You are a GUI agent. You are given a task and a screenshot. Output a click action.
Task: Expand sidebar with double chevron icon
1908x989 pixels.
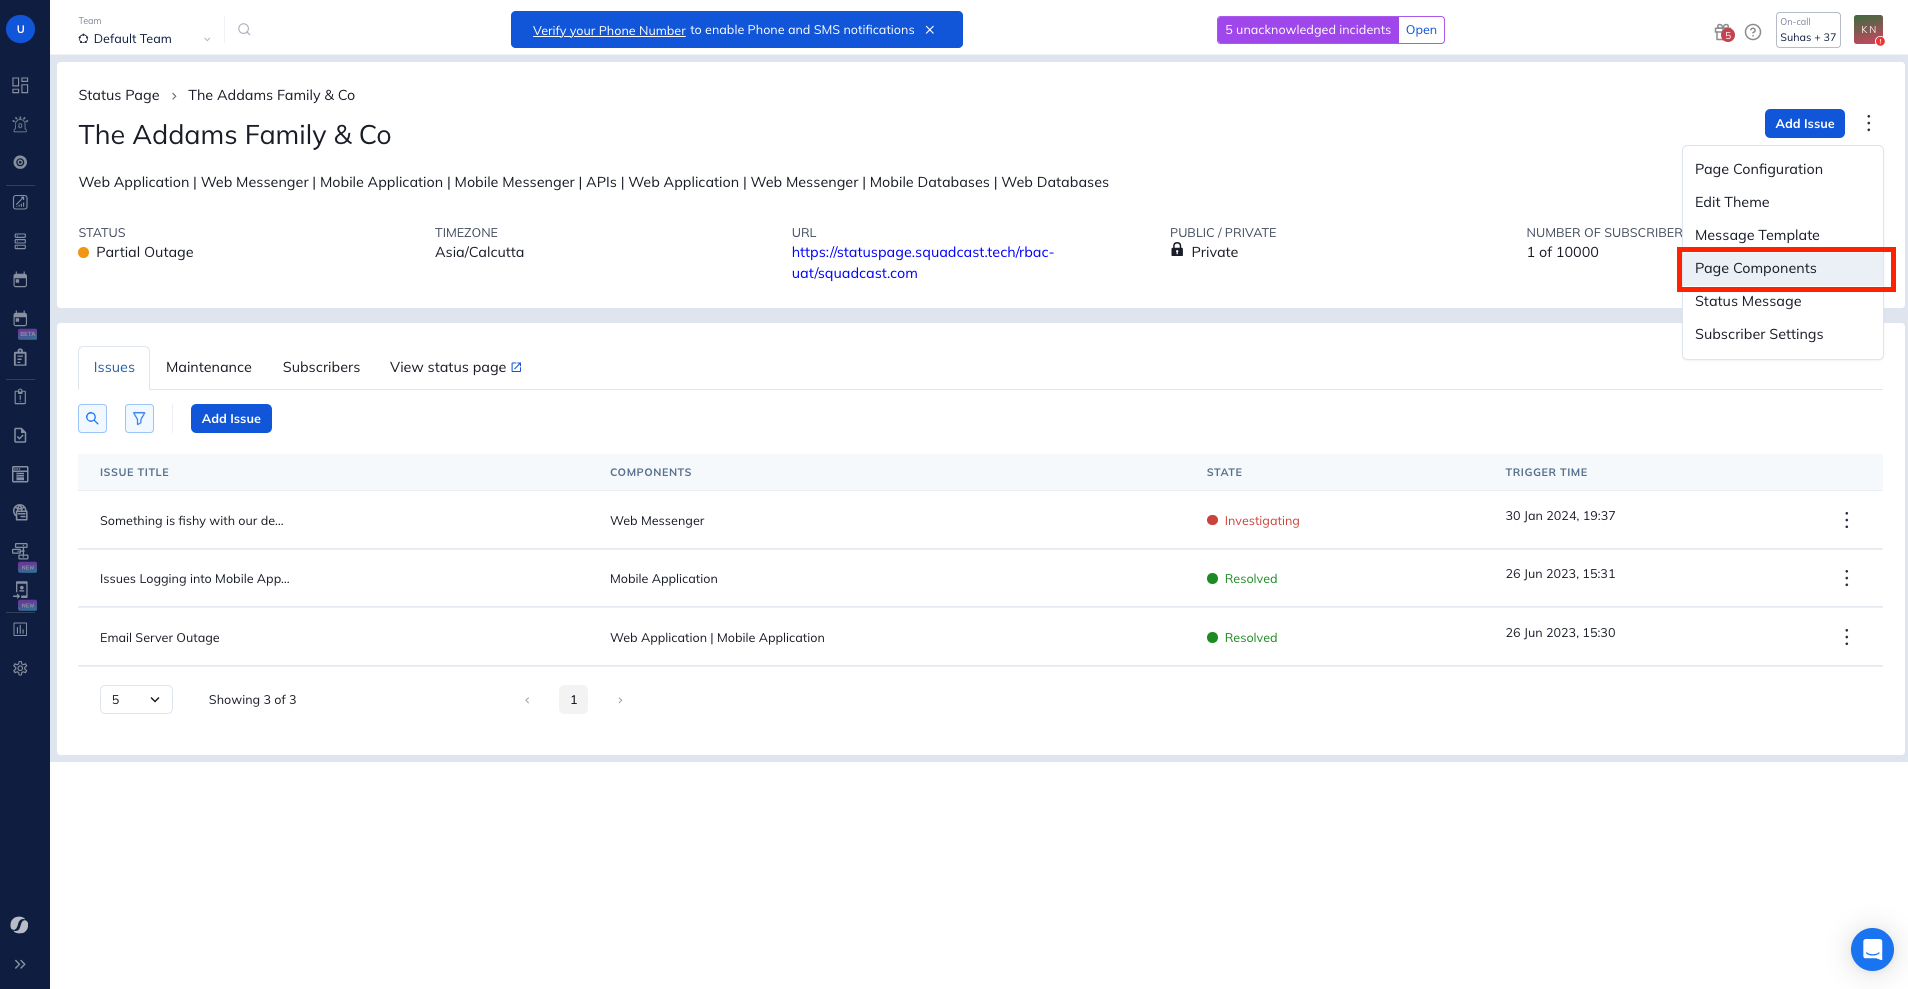coord(20,964)
